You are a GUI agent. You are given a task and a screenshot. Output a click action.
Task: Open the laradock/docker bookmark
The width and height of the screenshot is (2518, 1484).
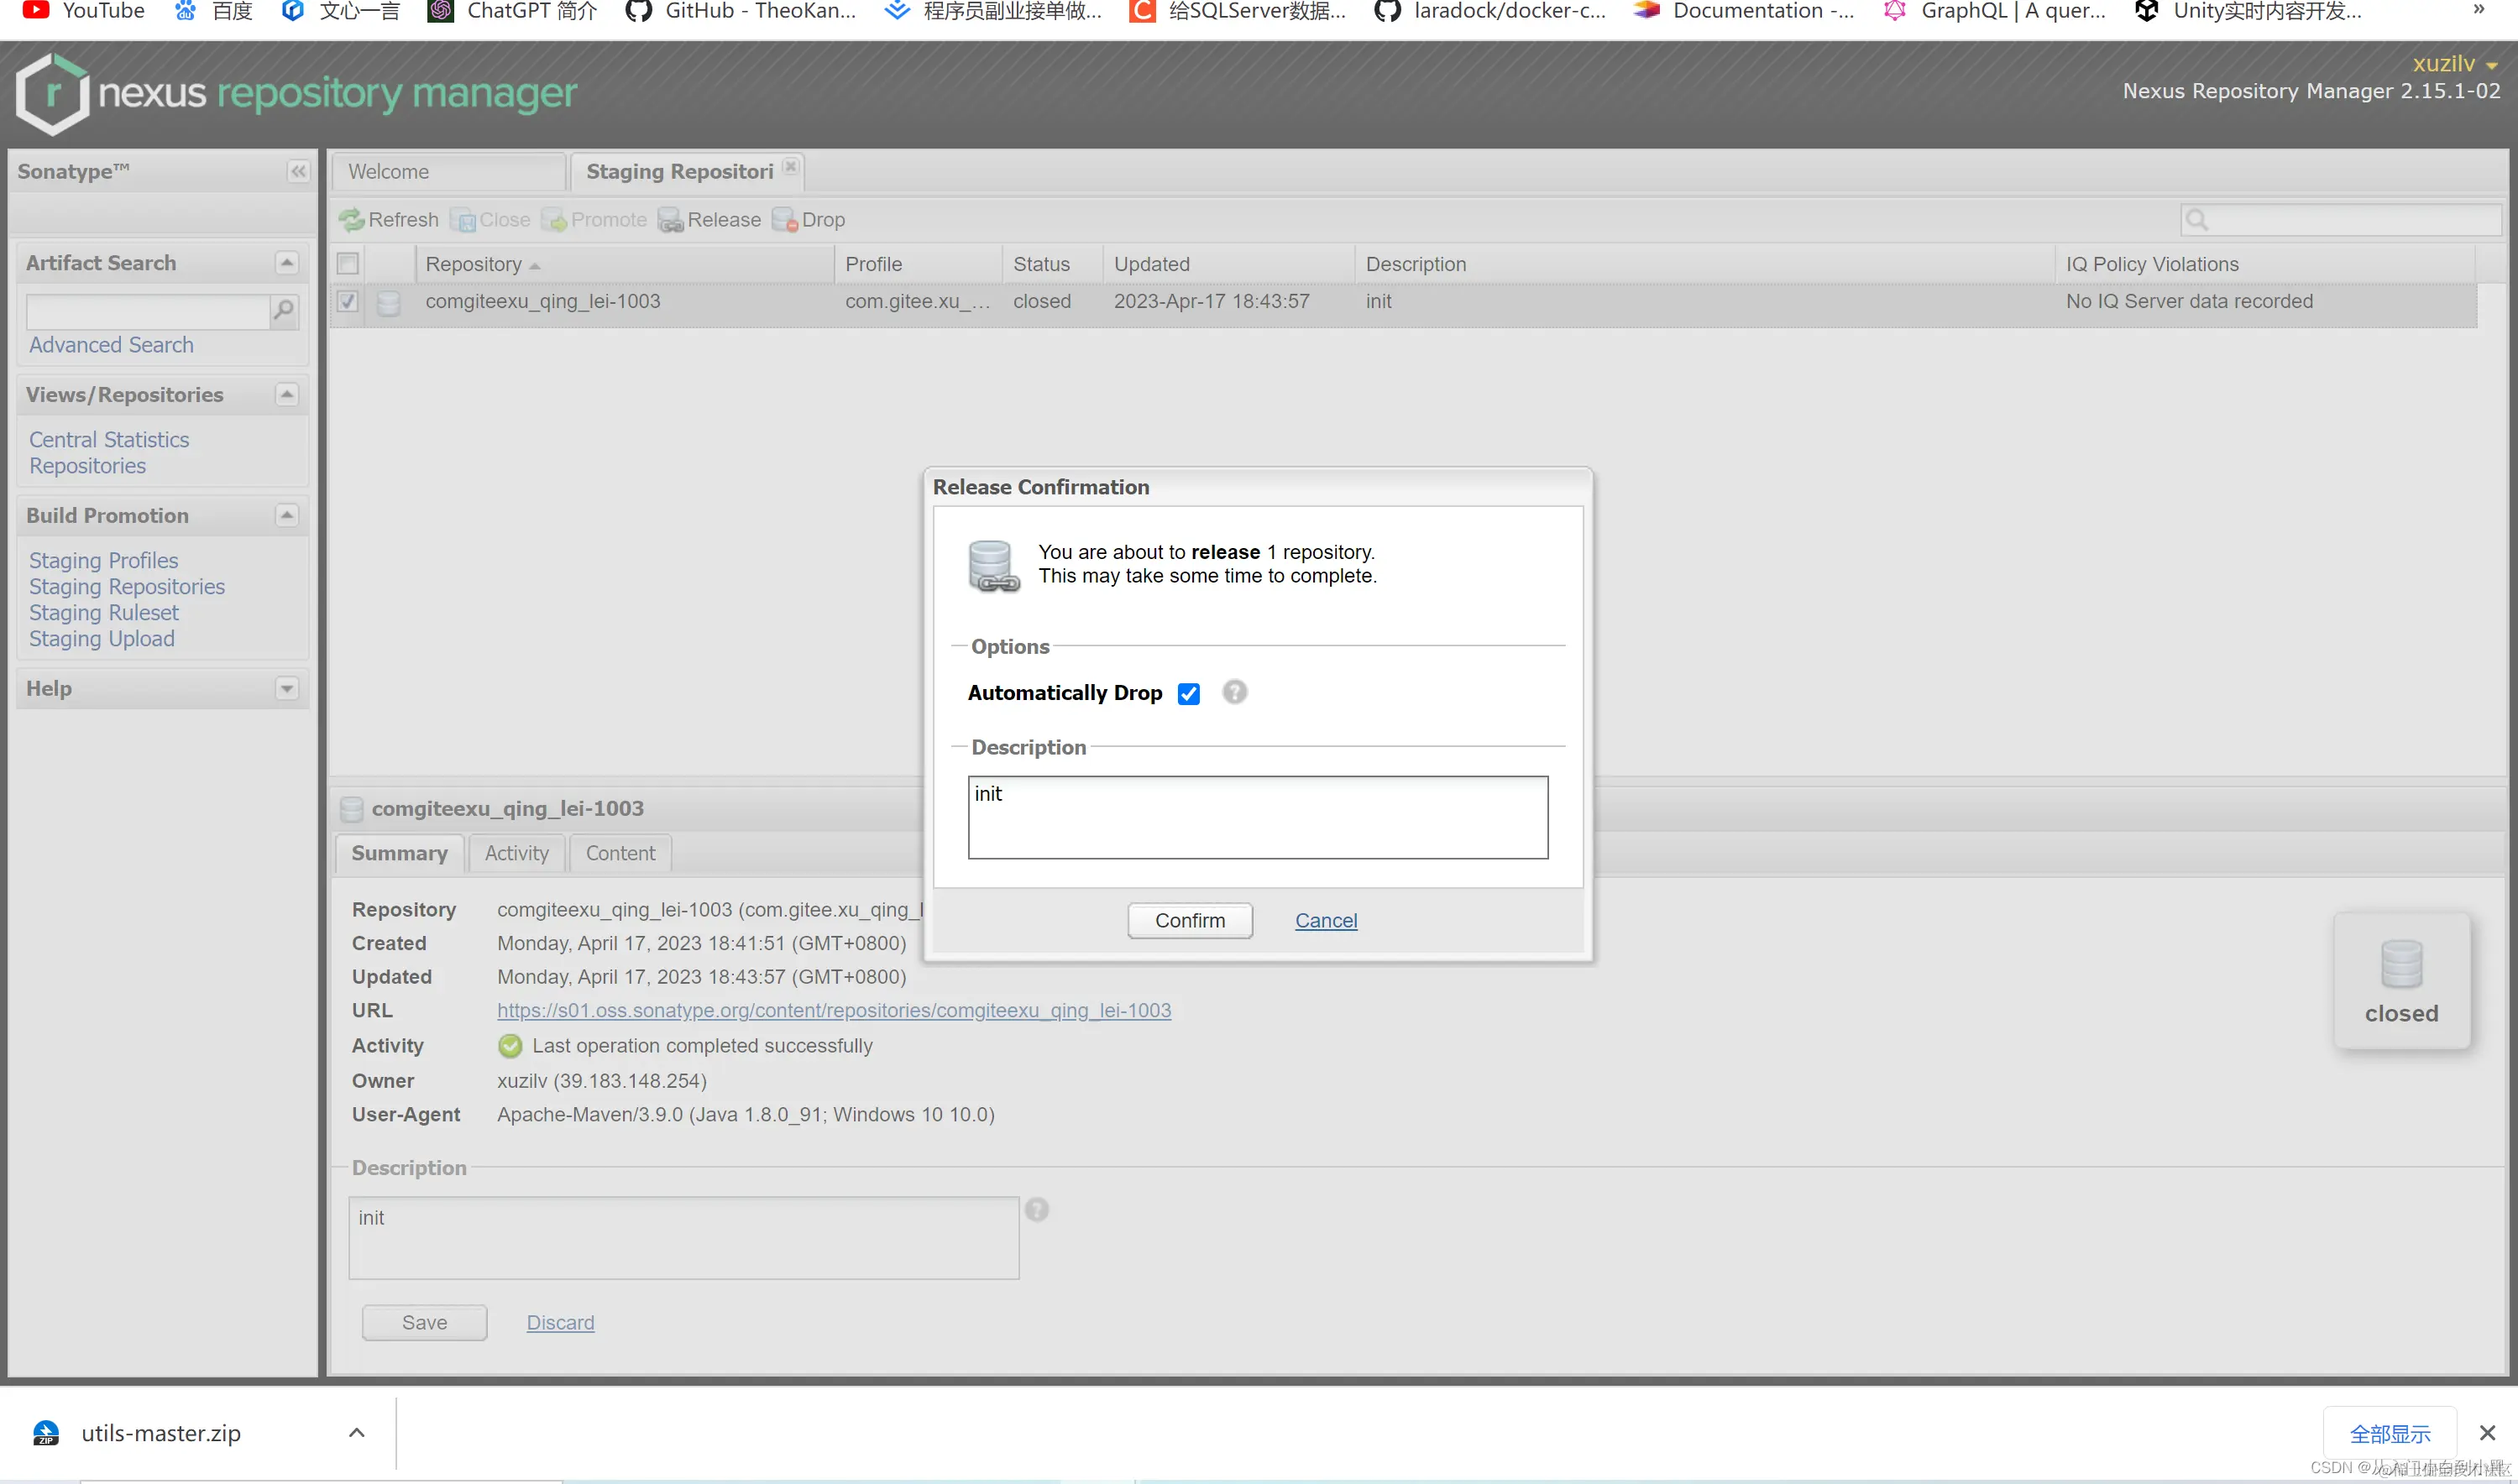tap(1490, 11)
